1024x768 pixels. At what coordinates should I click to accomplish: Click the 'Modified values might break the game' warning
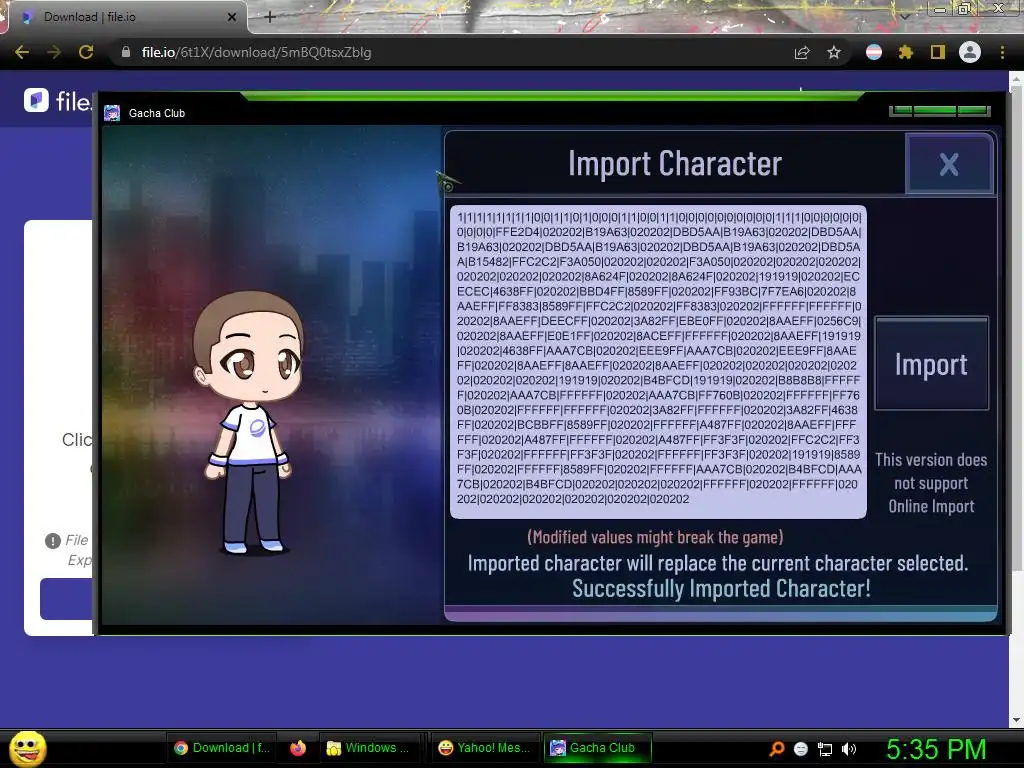coord(655,537)
